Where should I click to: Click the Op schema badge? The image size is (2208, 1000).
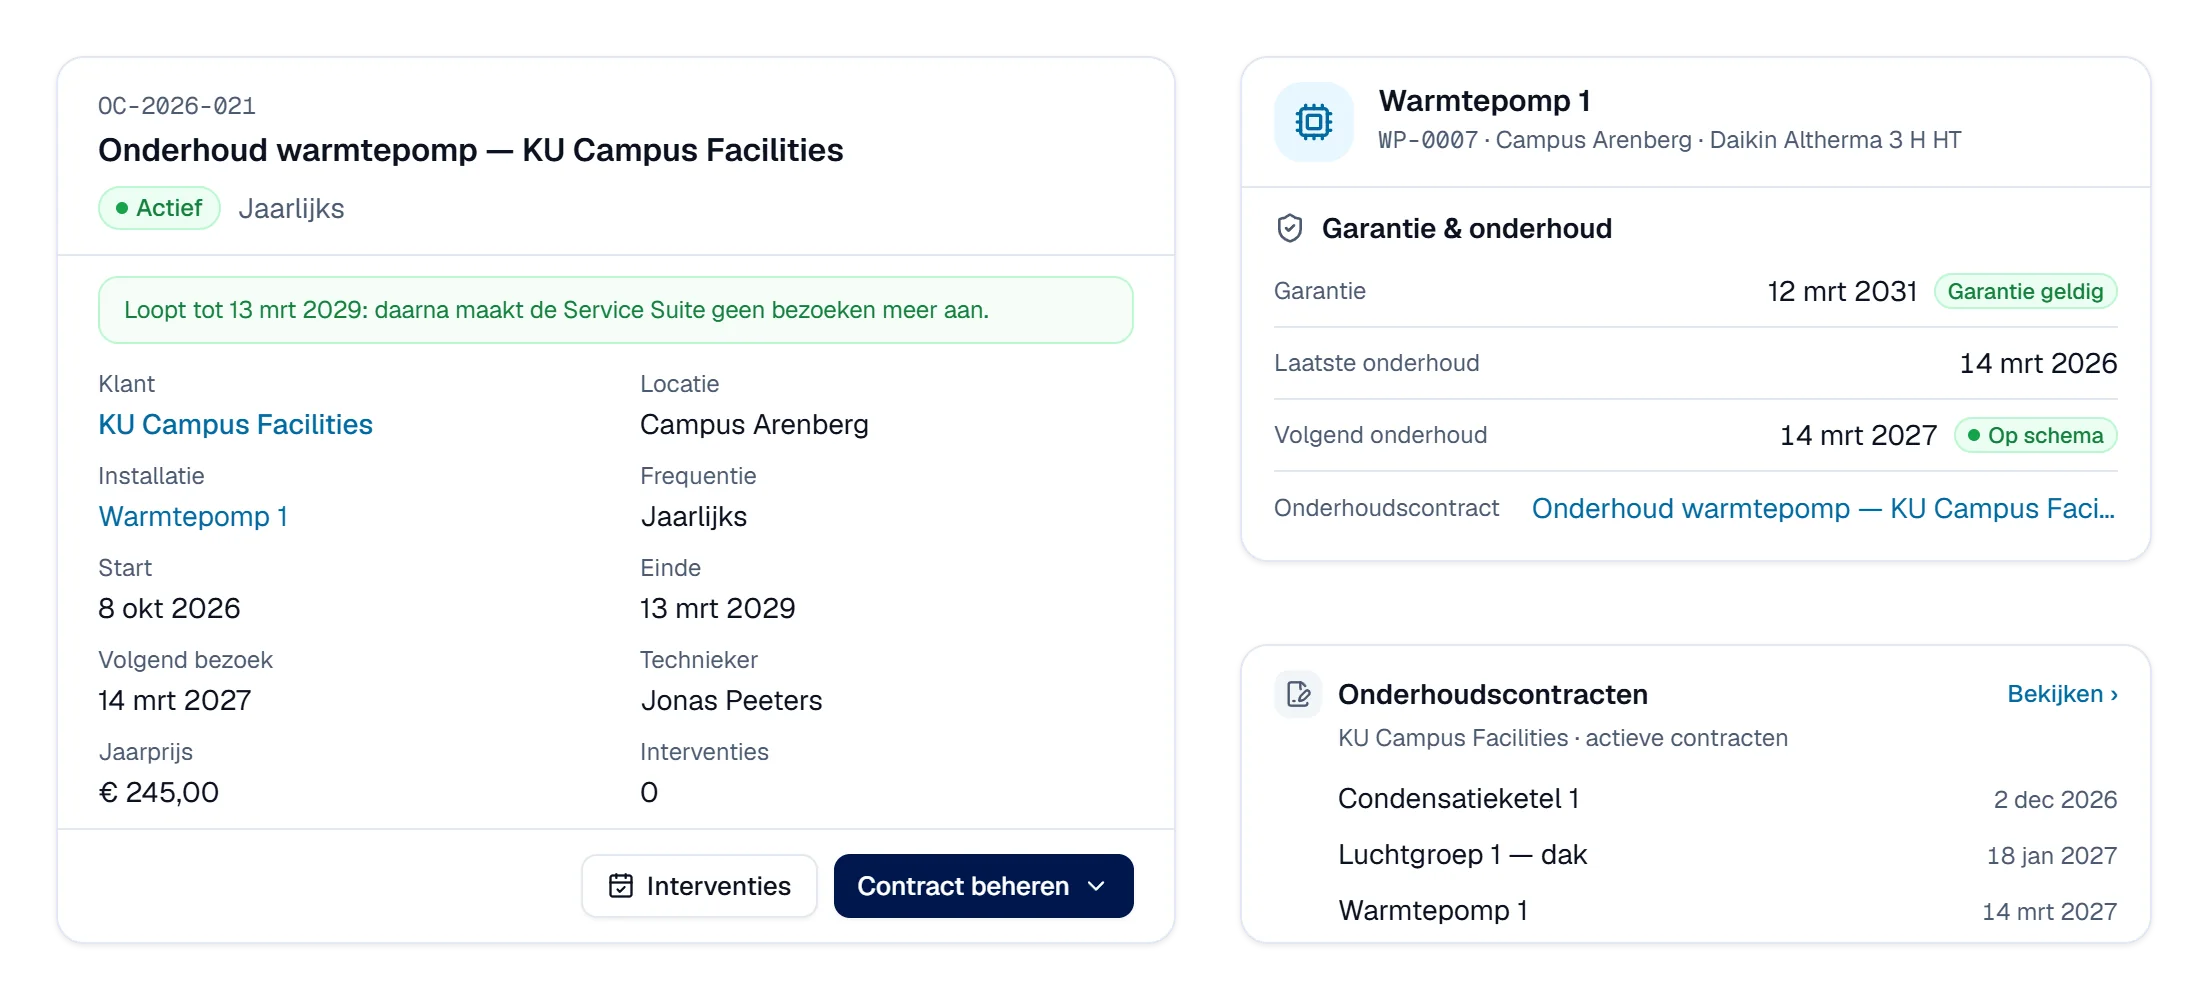click(2035, 435)
